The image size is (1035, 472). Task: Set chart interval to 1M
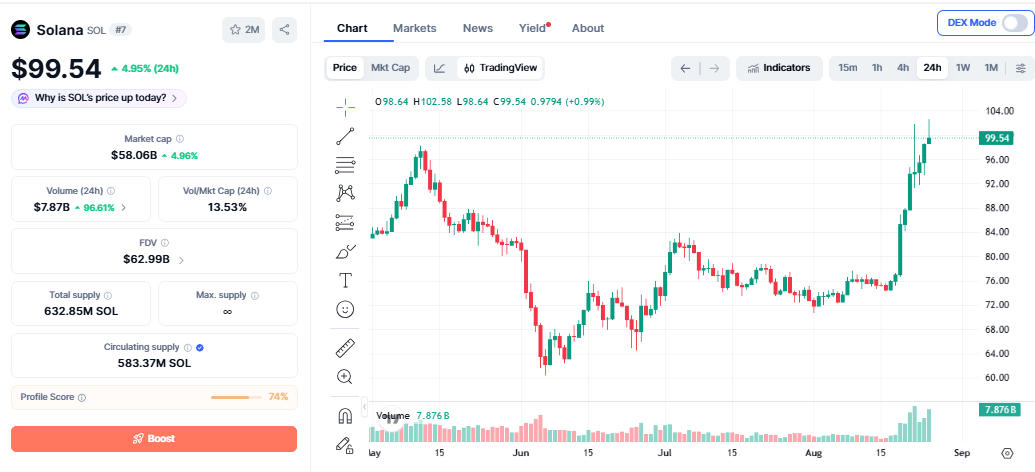(x=991, y=68)
